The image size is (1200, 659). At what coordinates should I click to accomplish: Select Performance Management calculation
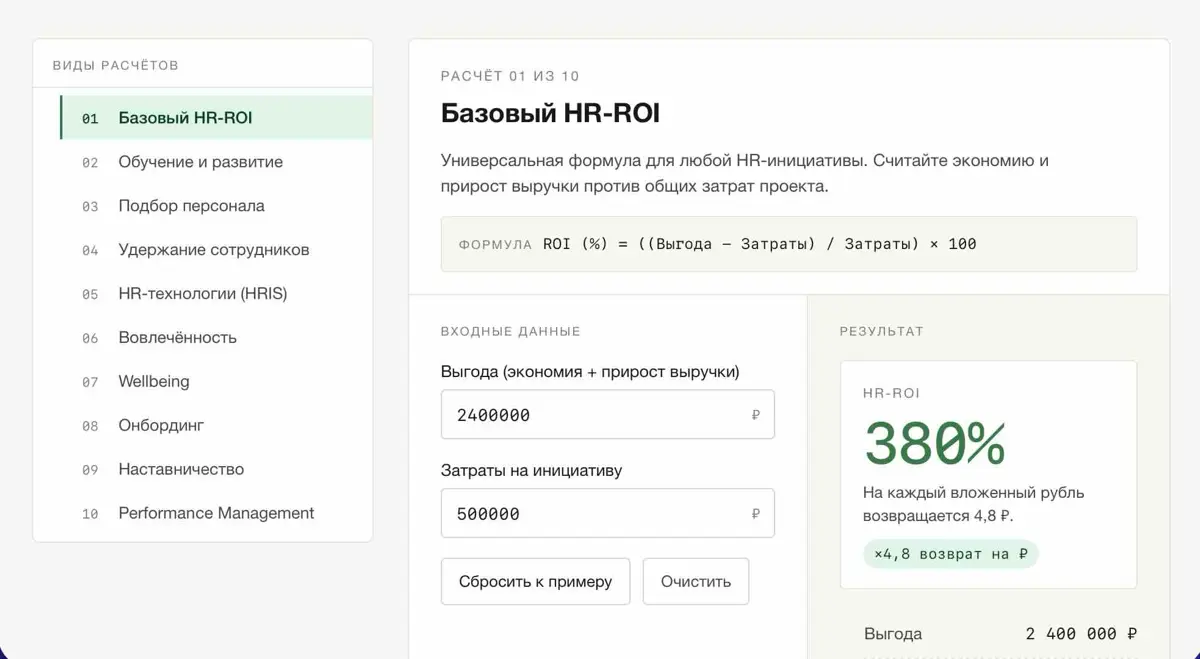pos(216,513)
